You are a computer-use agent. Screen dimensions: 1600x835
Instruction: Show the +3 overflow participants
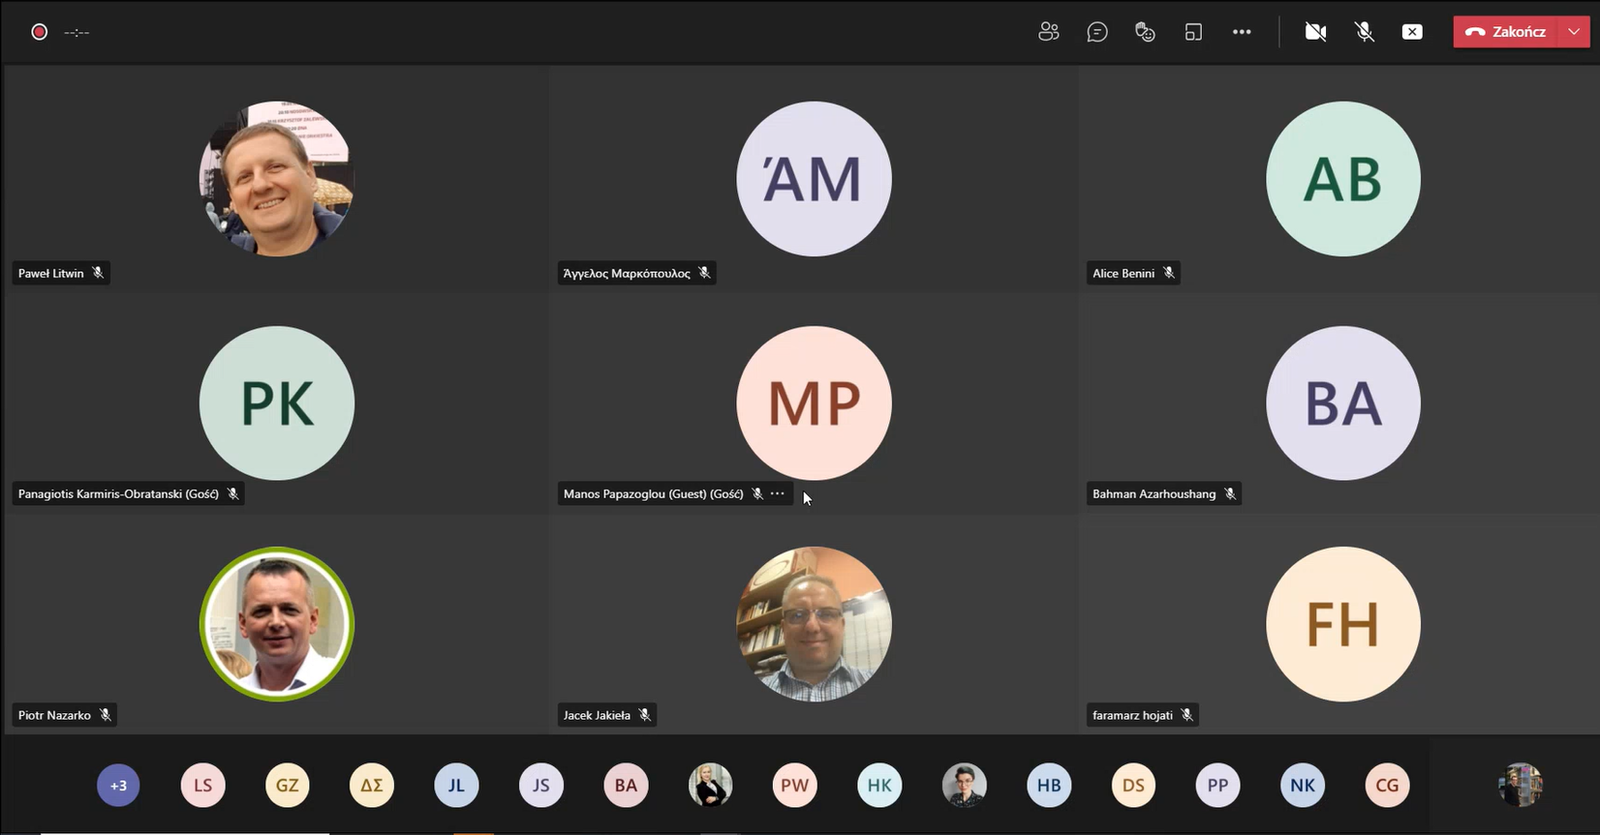[118, 785]
